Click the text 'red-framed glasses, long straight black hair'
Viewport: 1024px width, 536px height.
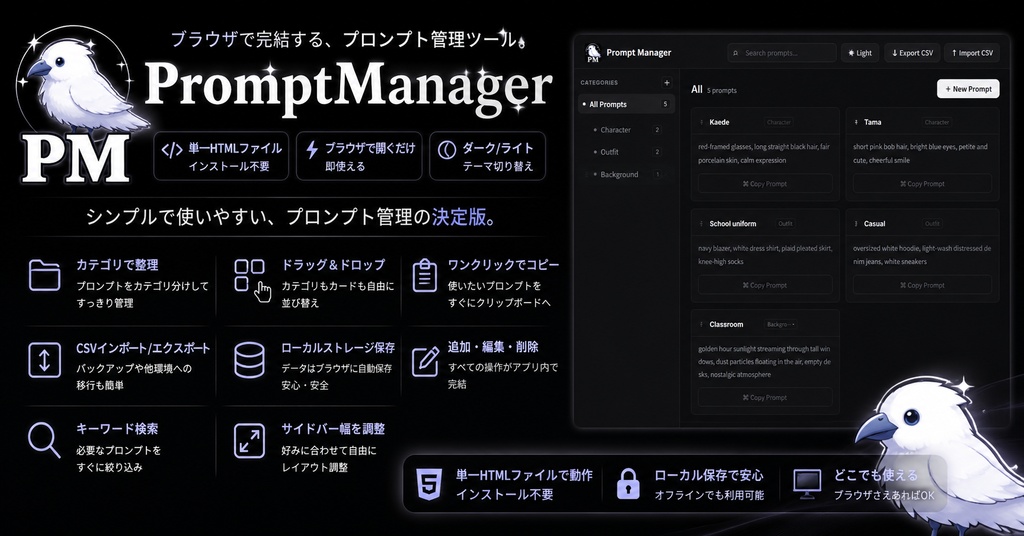(758, 147)
